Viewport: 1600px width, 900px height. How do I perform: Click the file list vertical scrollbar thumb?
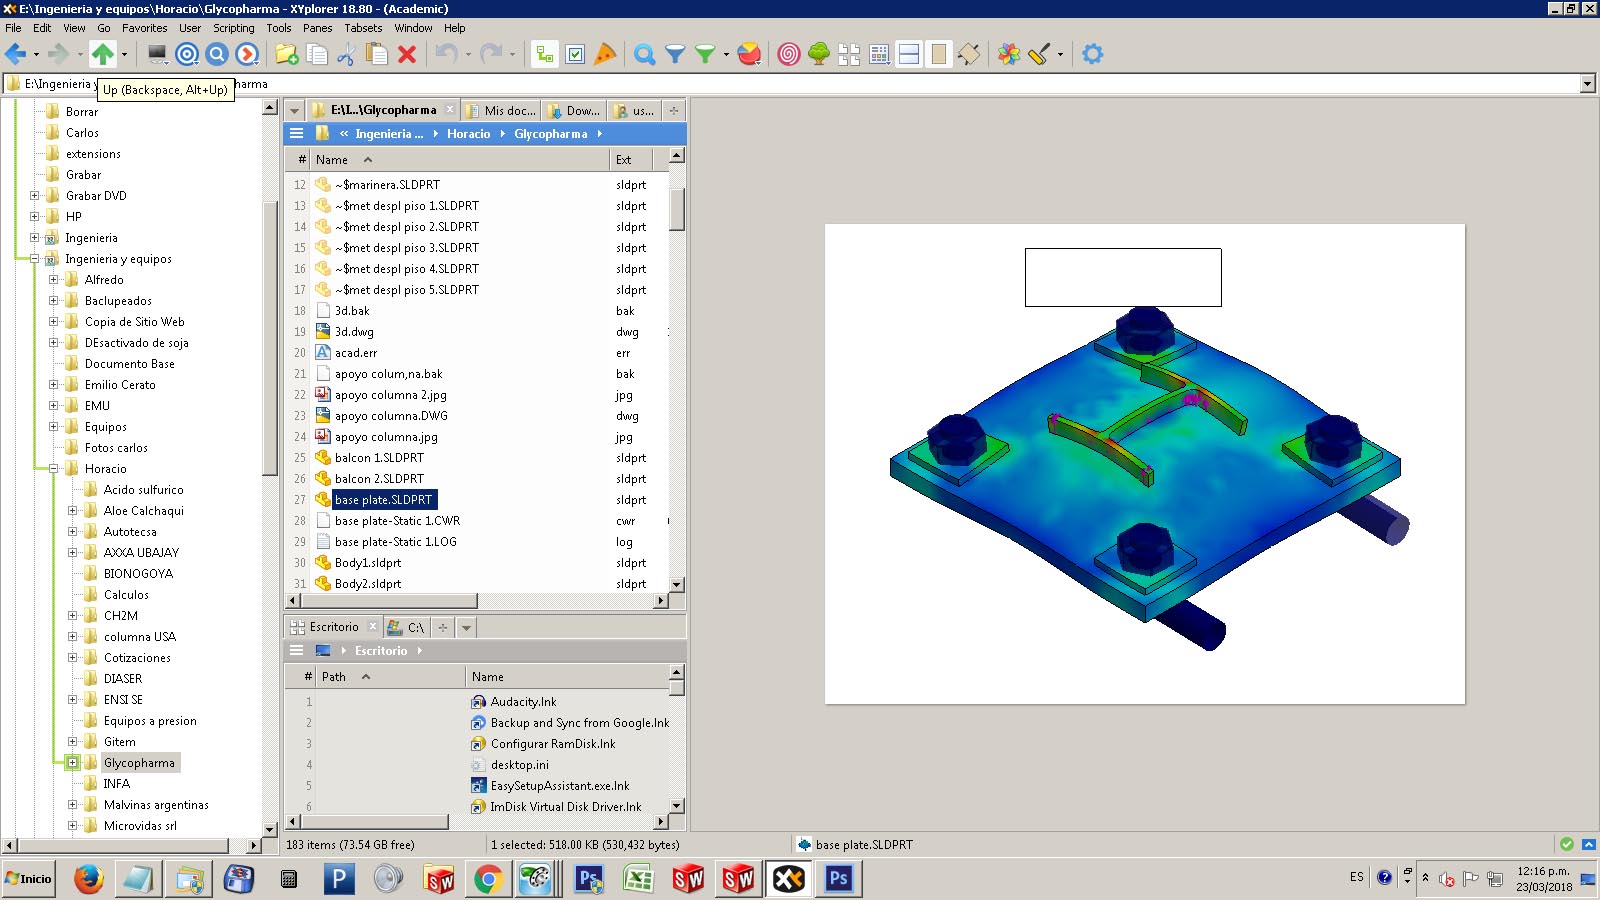pos(677,209)
